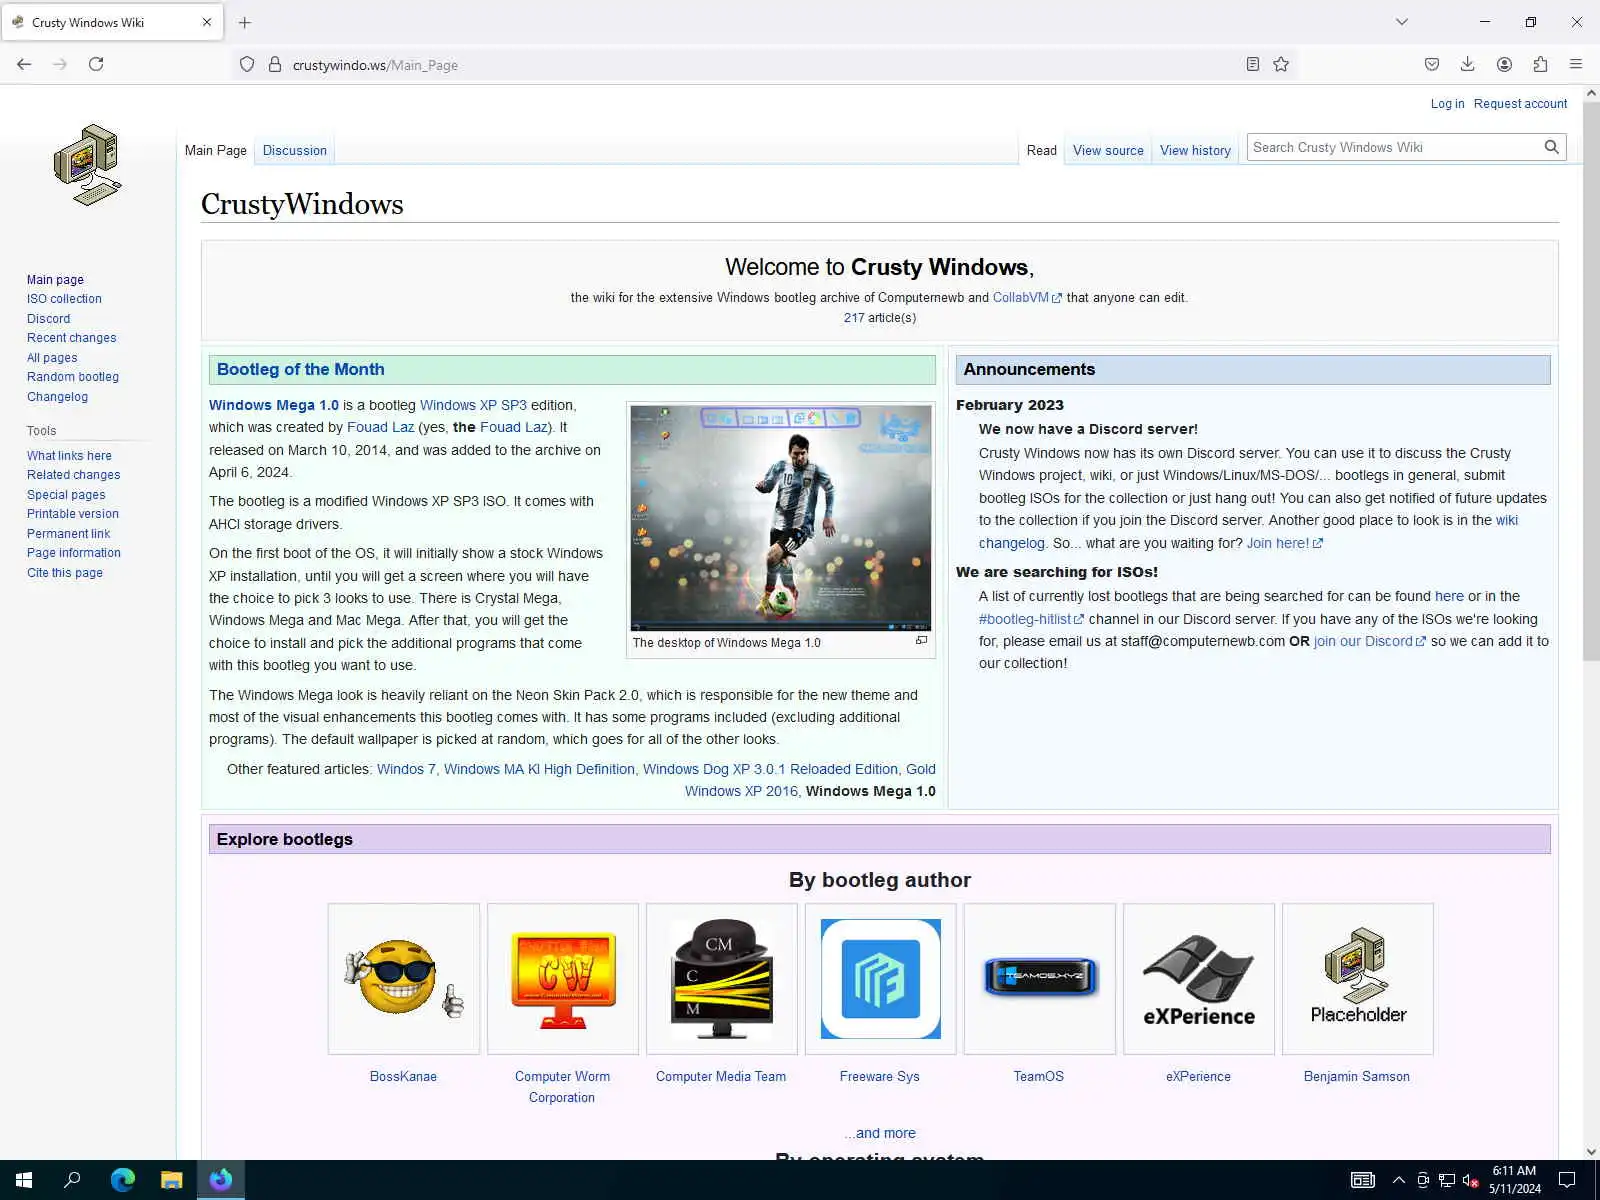Open the Windows XP SP3 link
This screenshot has width=1600, height=1200.
point(473,405)
